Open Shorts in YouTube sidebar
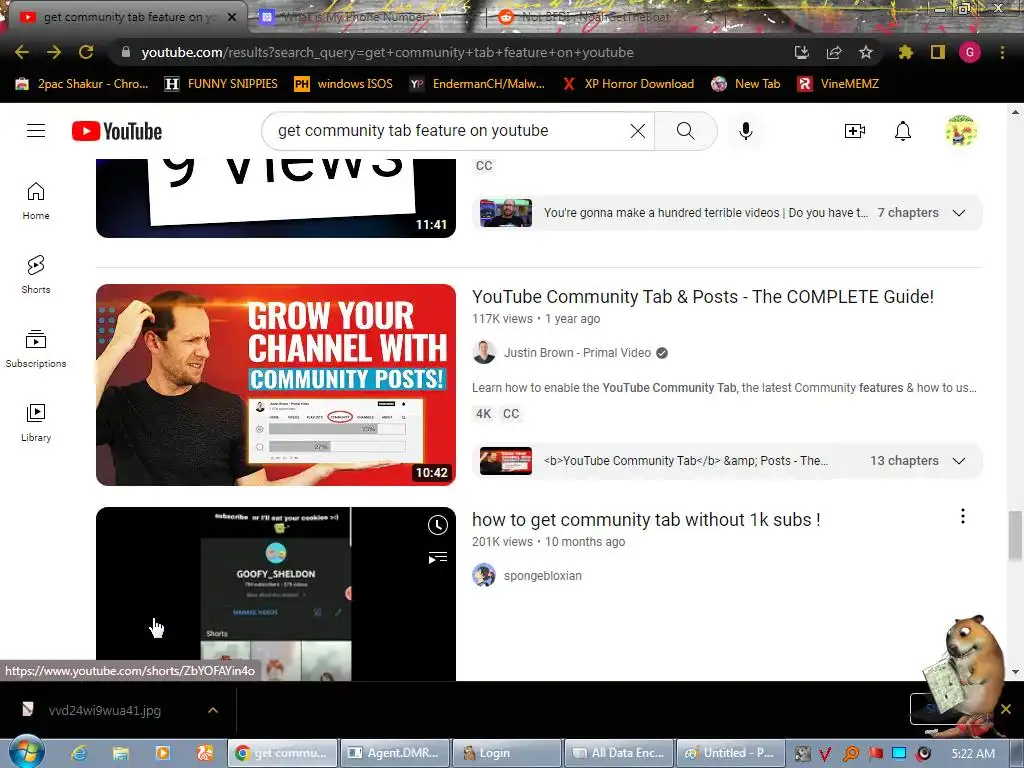 36,275
